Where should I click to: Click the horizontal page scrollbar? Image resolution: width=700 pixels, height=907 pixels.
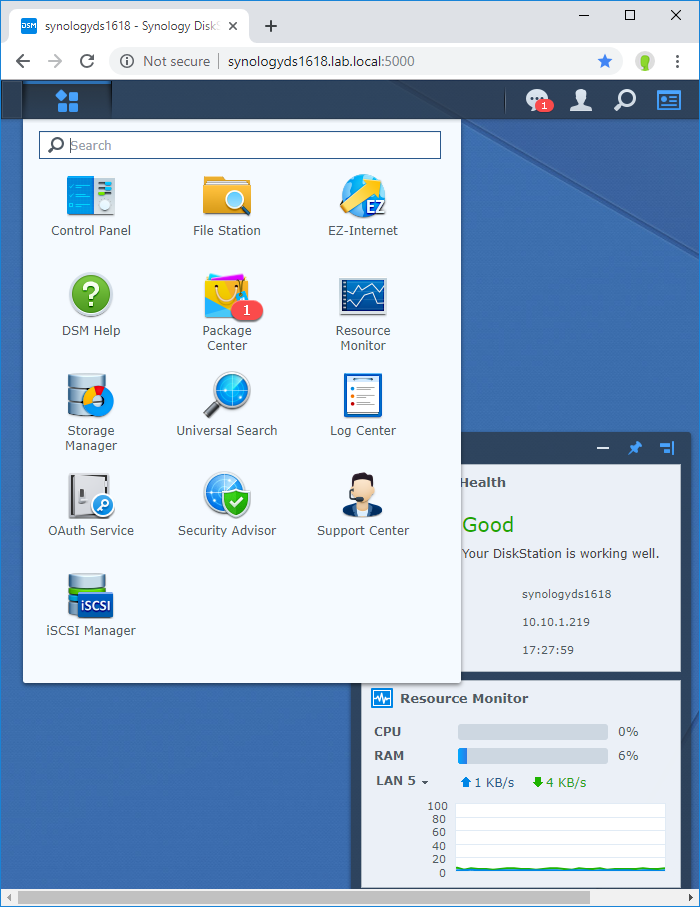[304, 897]
